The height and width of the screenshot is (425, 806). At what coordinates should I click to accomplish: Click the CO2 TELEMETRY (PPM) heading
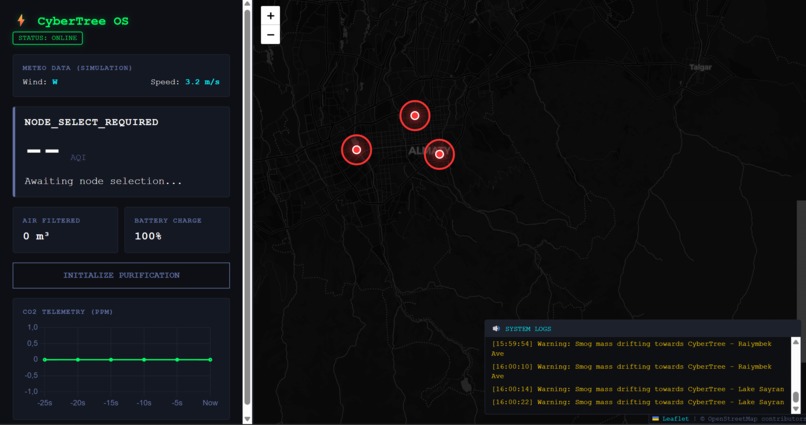[x=67, y=312]
